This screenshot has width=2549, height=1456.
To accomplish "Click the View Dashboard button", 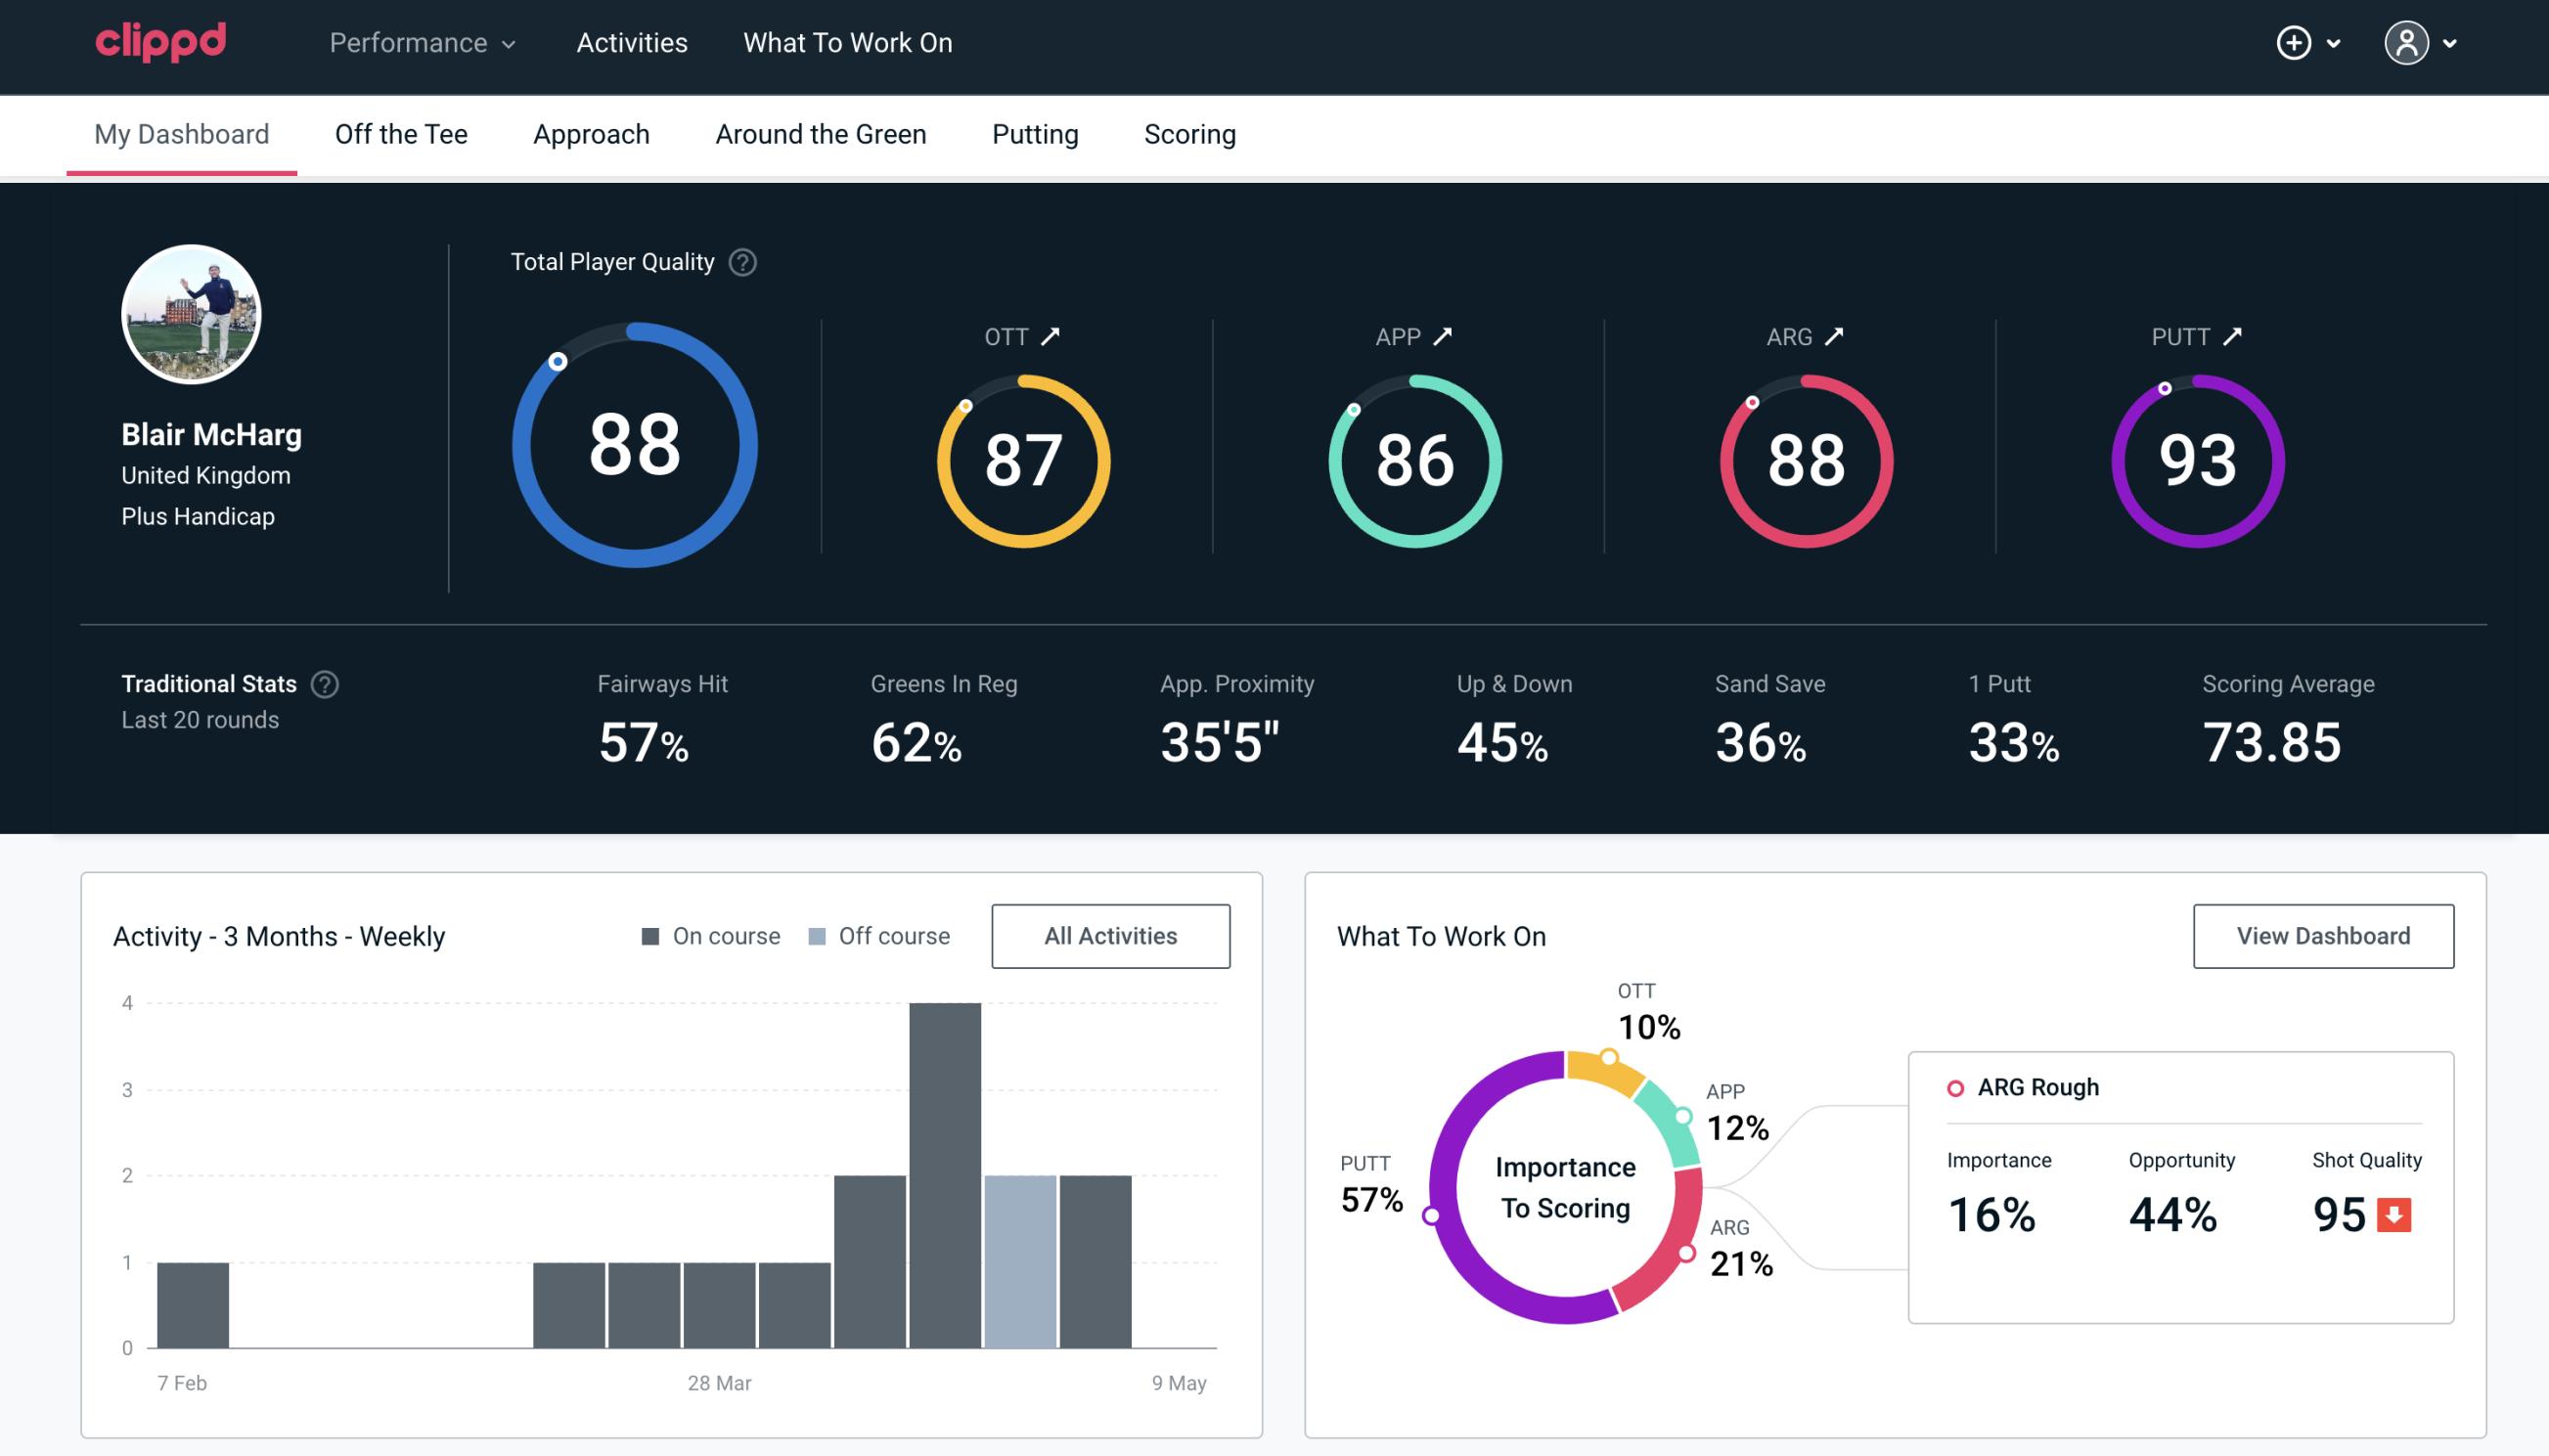I will 2321,935.
